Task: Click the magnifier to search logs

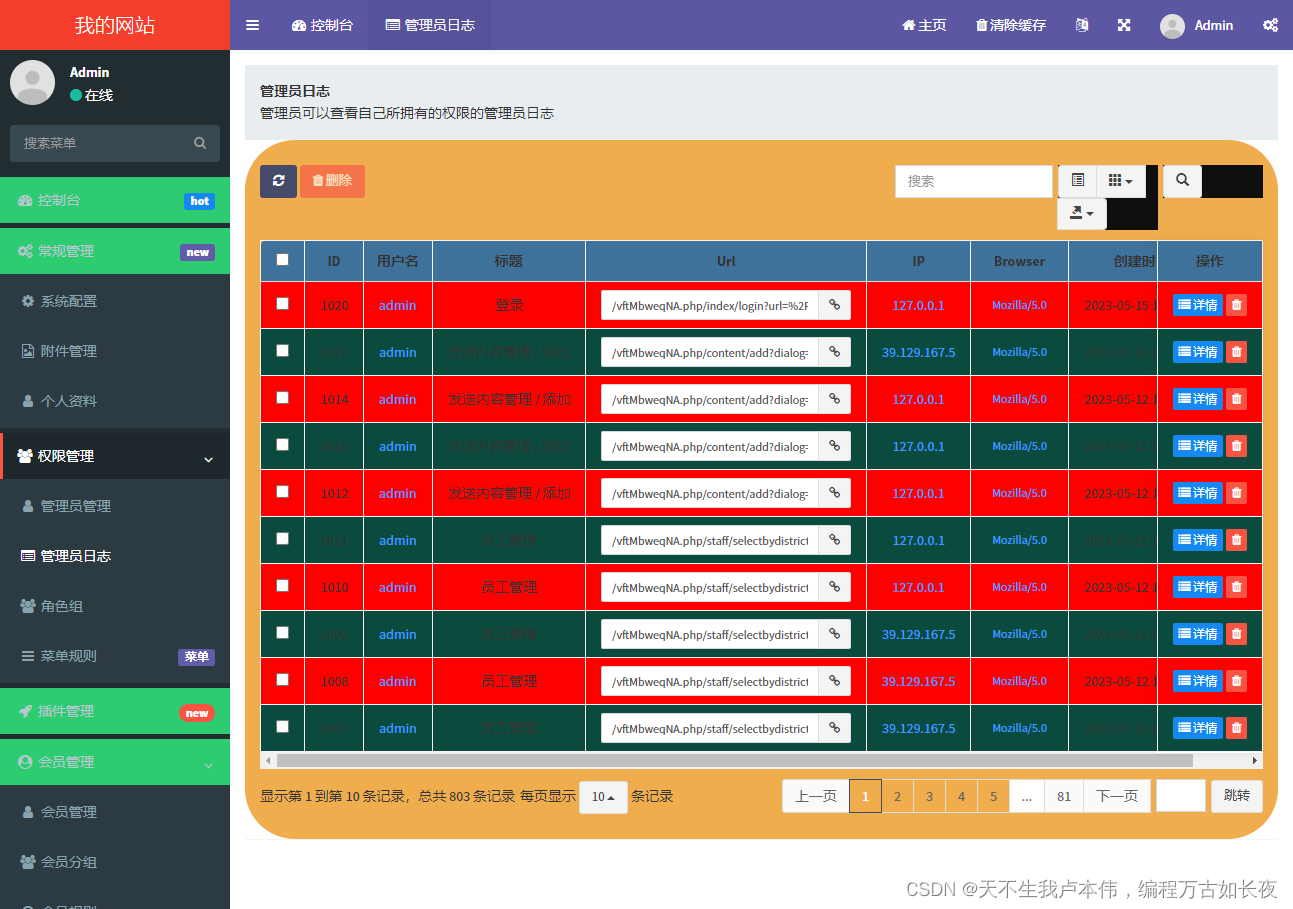Action: 1181,181
